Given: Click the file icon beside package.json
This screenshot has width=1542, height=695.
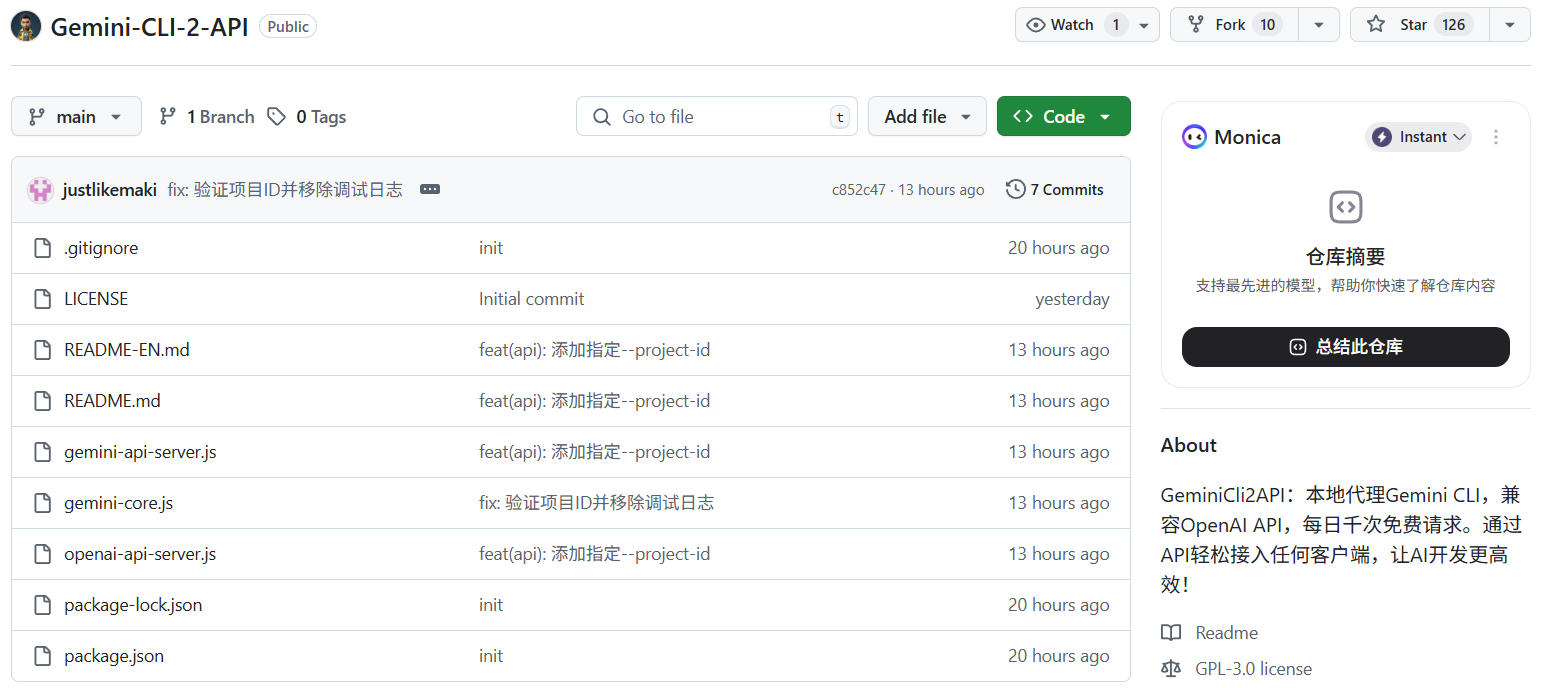Looking at the screenshot, I should pyautogui.click(x=42, y=656).
